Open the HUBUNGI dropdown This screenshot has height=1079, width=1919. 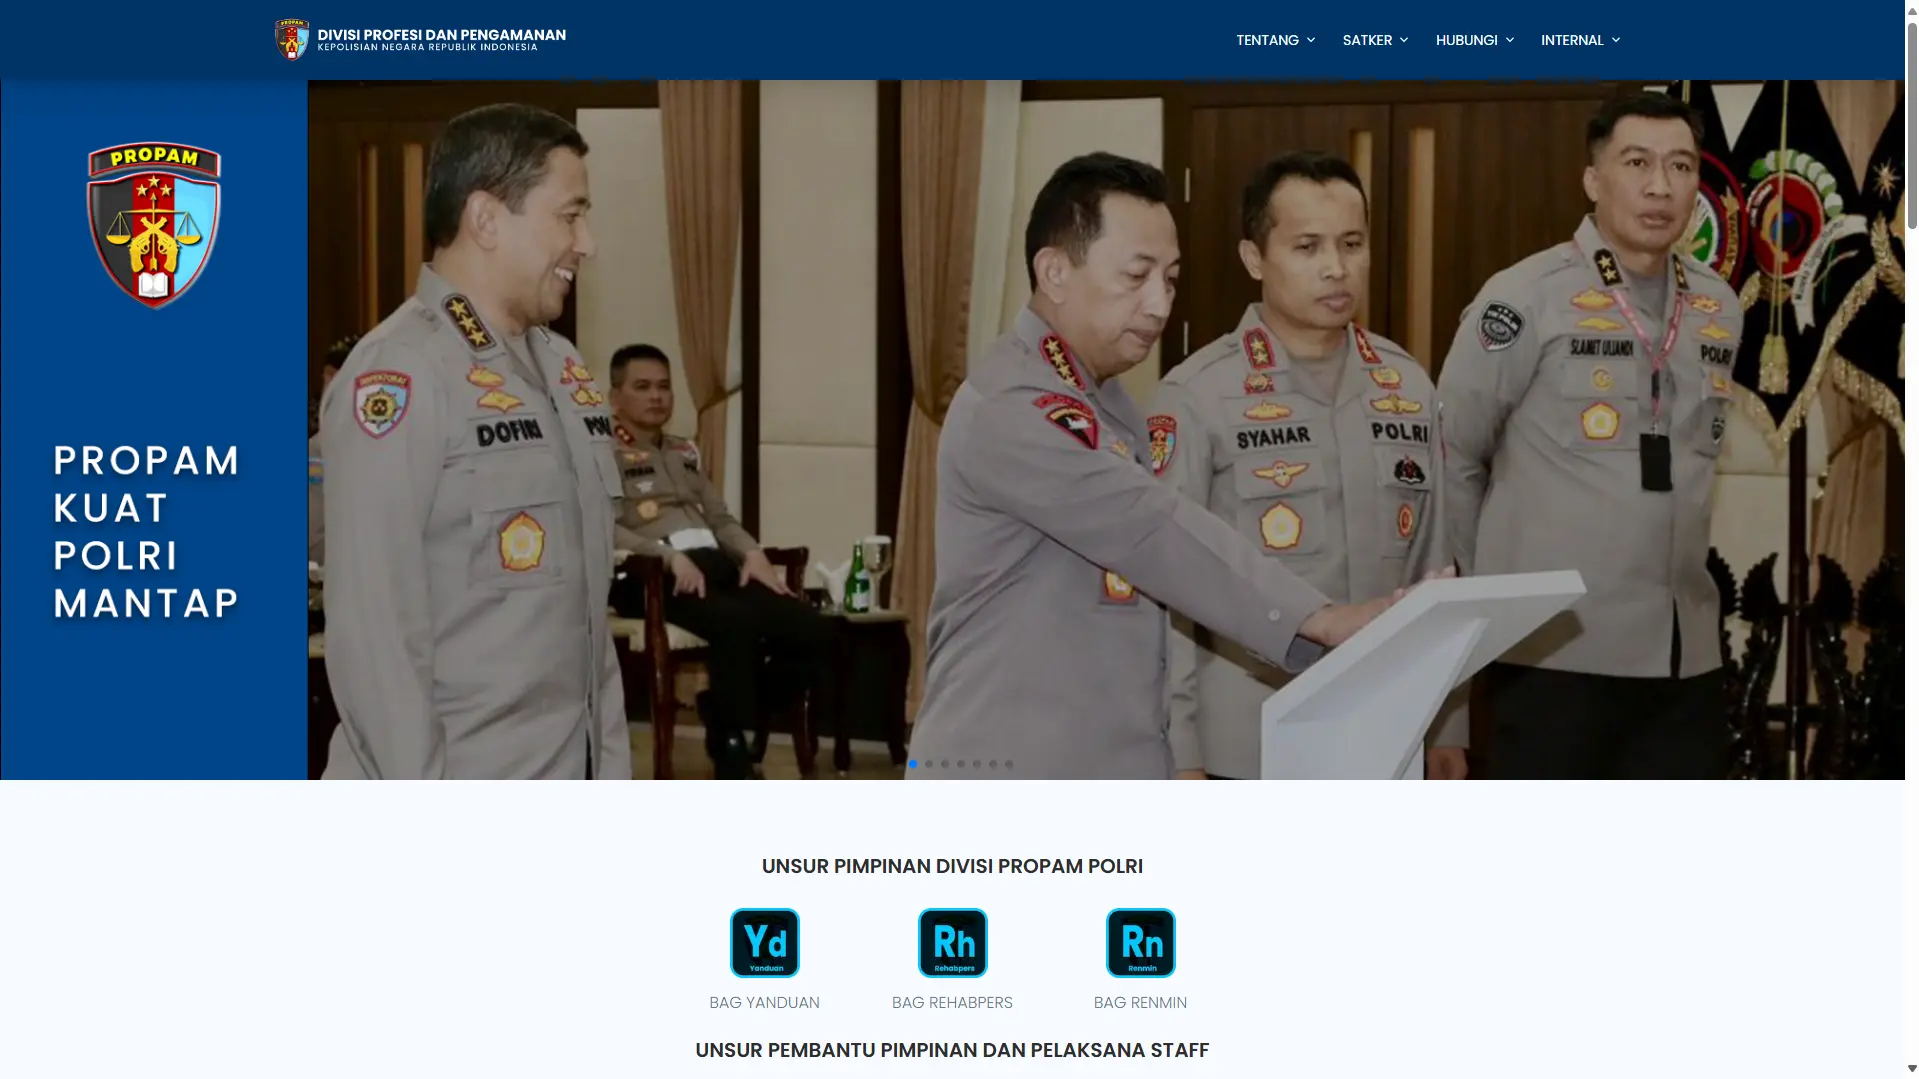1466,40
